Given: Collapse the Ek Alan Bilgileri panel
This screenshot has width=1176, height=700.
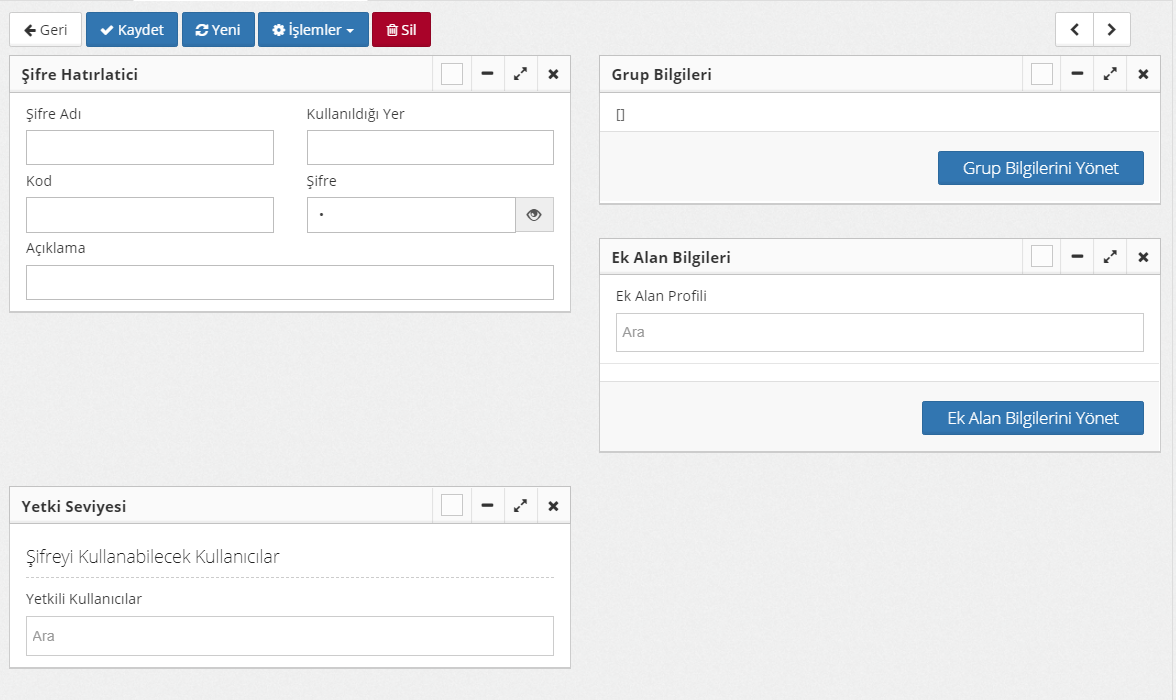Looking at the screenshot, I should tap(1076, 257).
